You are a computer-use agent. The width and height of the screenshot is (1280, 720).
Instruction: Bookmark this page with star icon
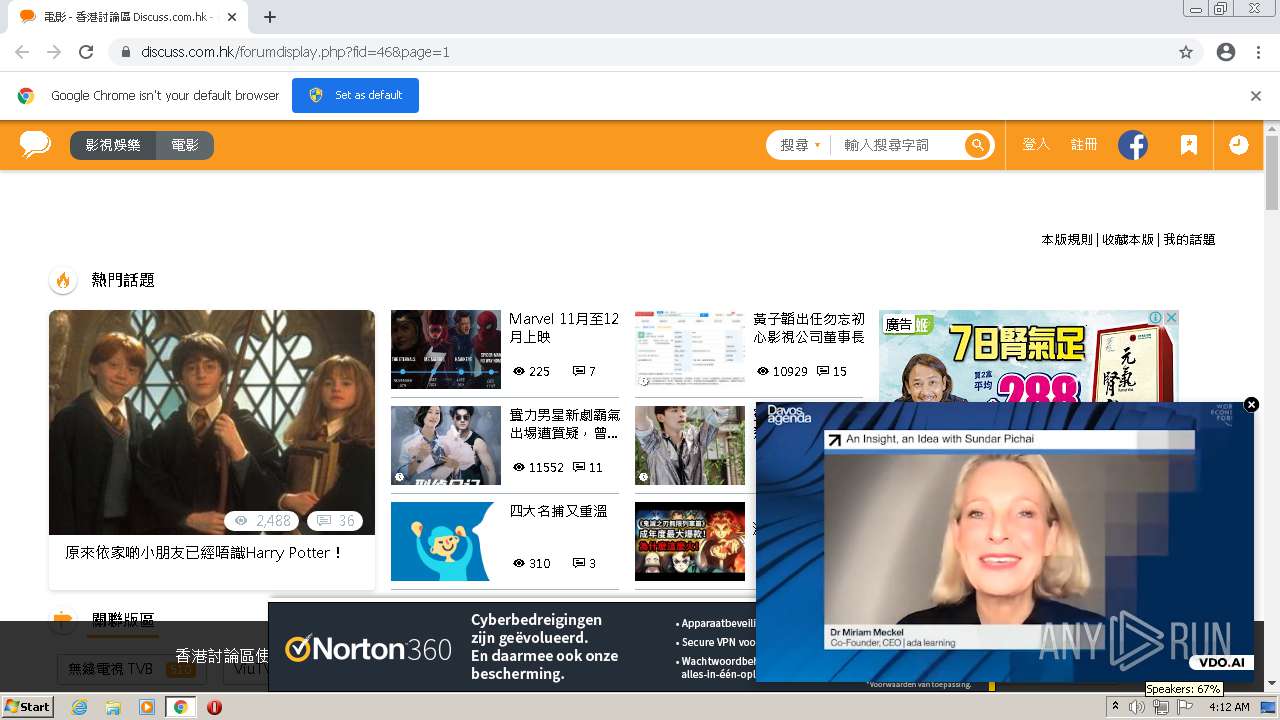[x=1186, y=52]
